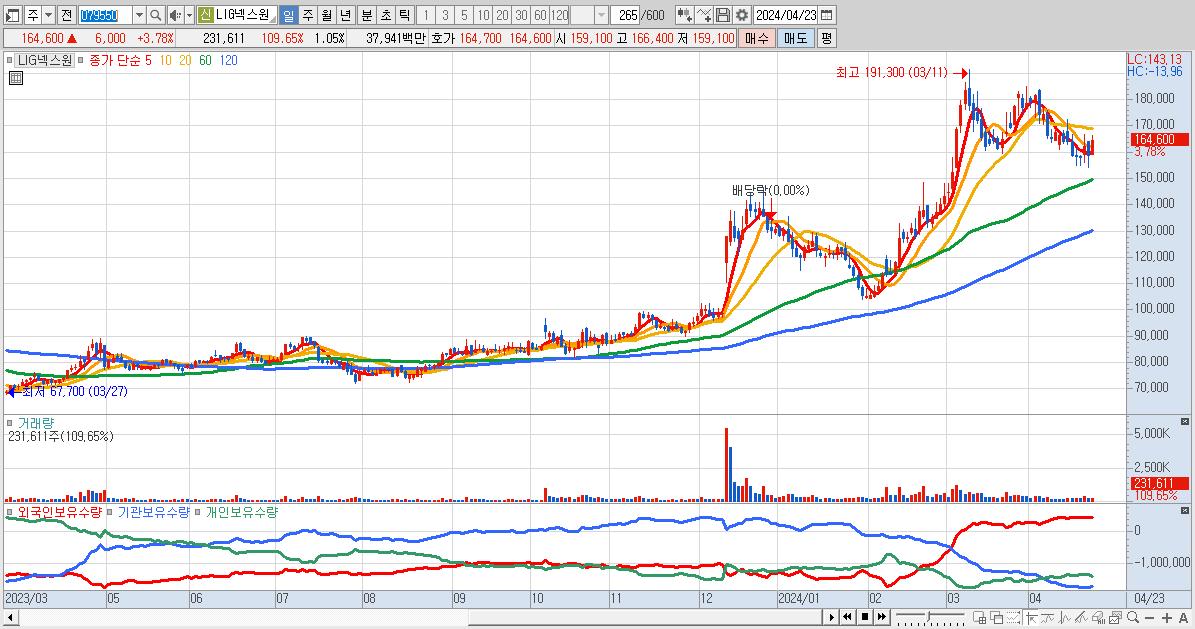Click the zoom magnifier at bottom right

coord(1133,618)
